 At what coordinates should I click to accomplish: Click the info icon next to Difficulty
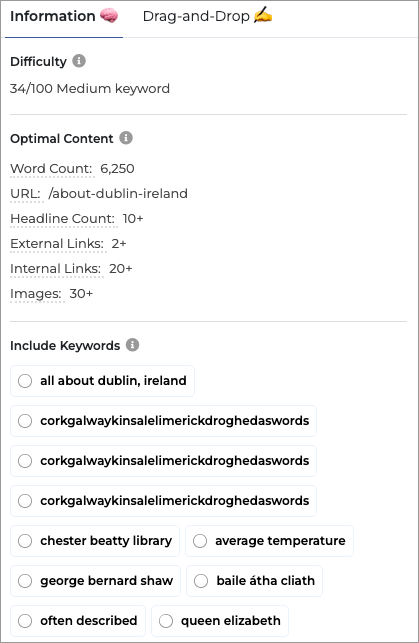79,61
